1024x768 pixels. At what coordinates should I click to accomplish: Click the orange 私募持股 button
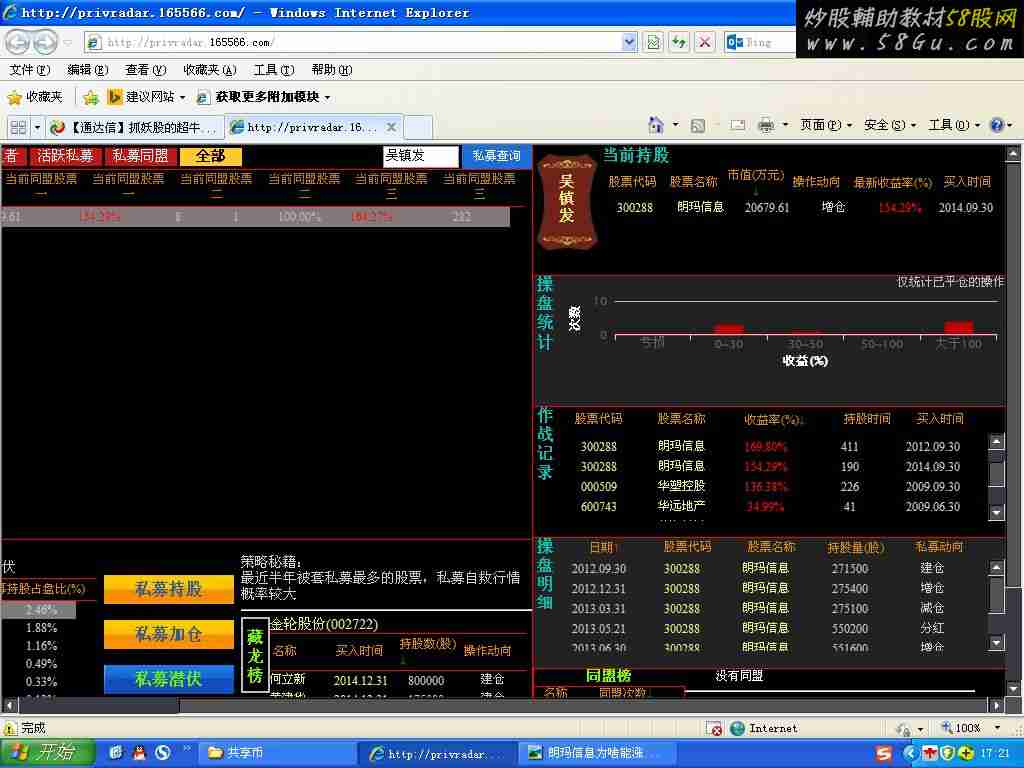coord(168,589)
